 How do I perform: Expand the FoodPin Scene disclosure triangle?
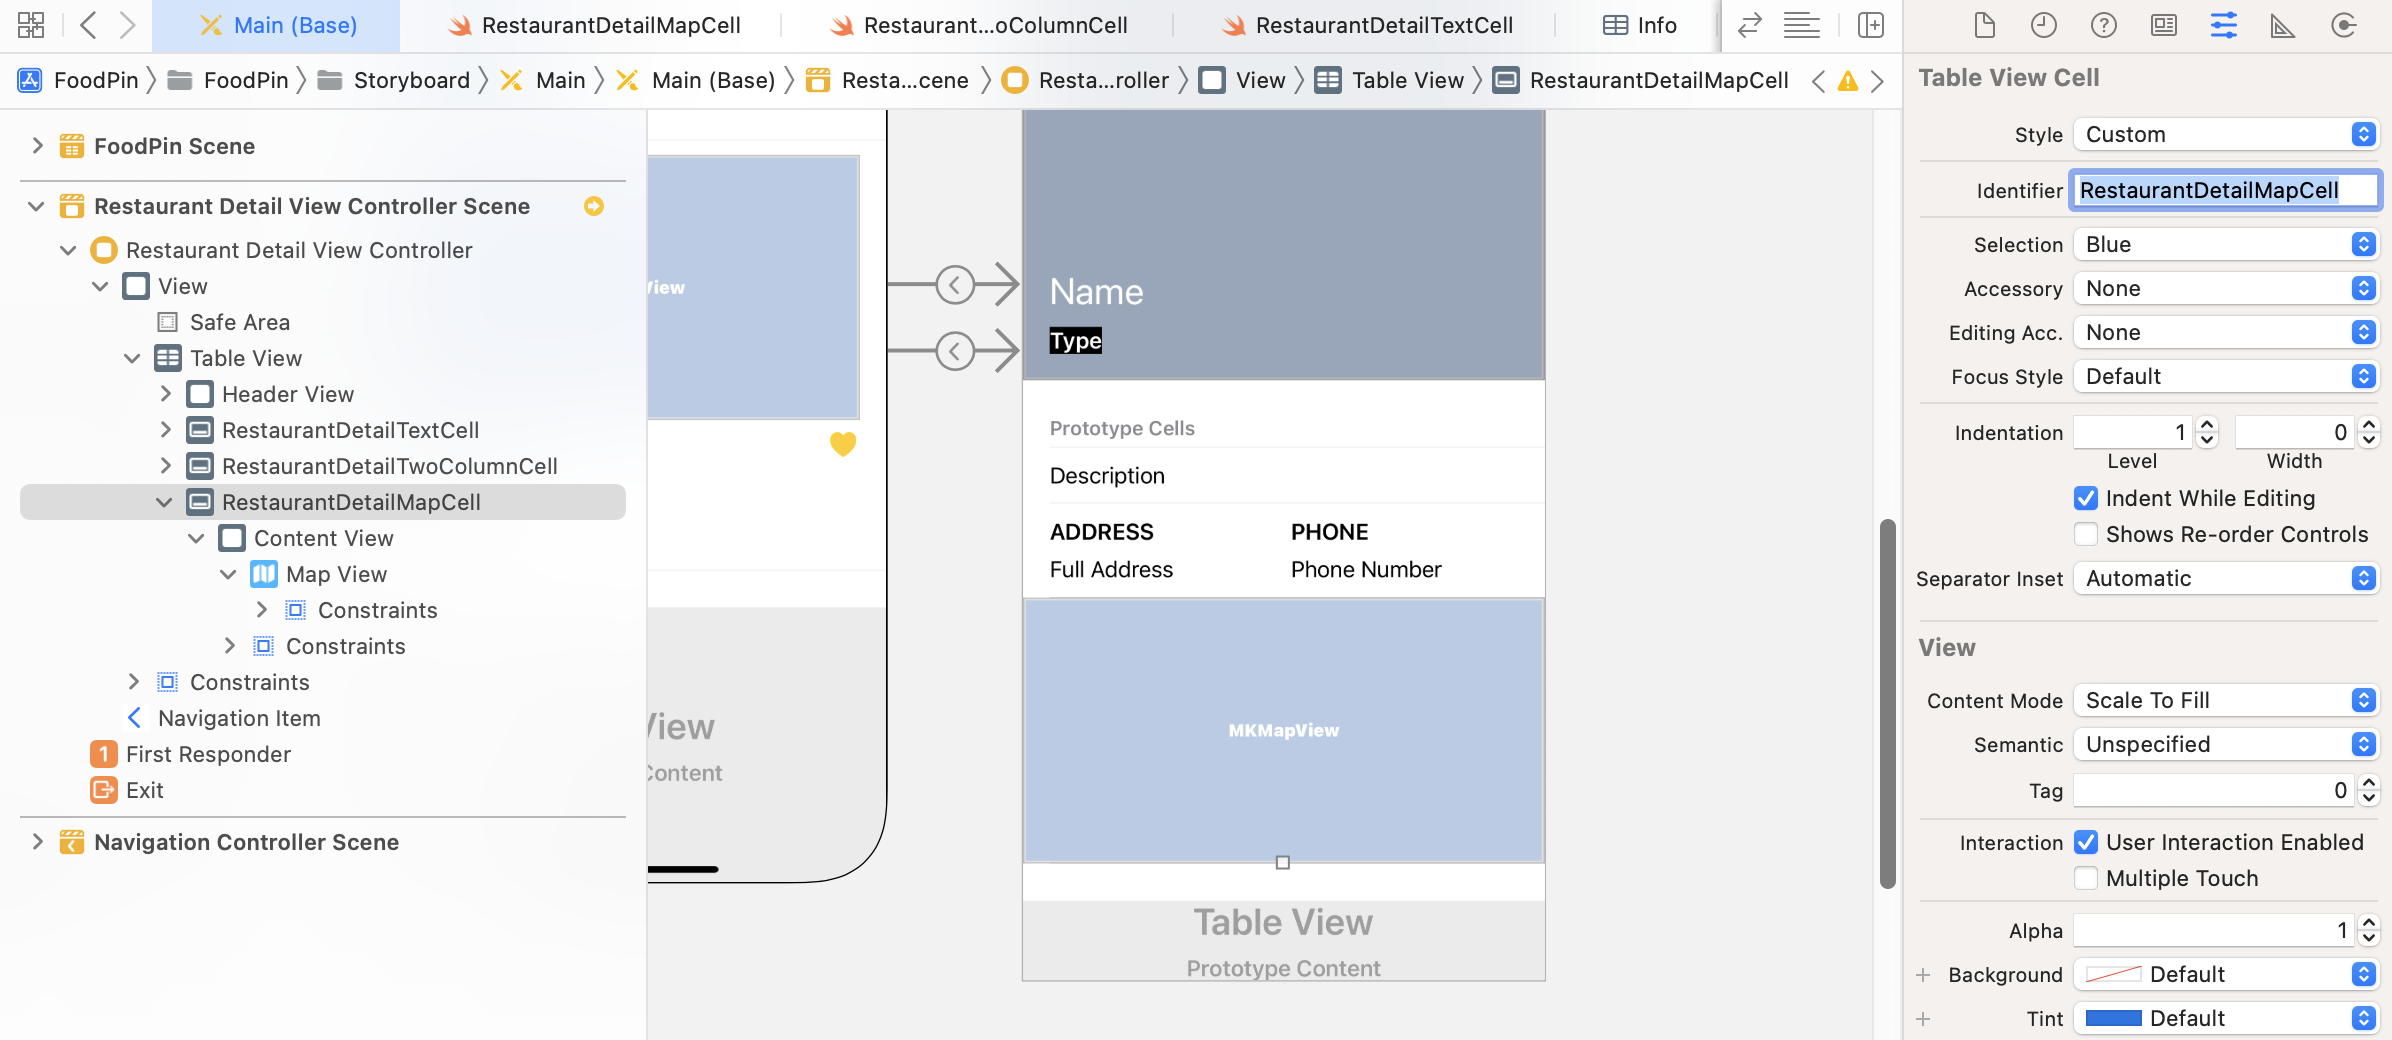(x=37, y=146)
